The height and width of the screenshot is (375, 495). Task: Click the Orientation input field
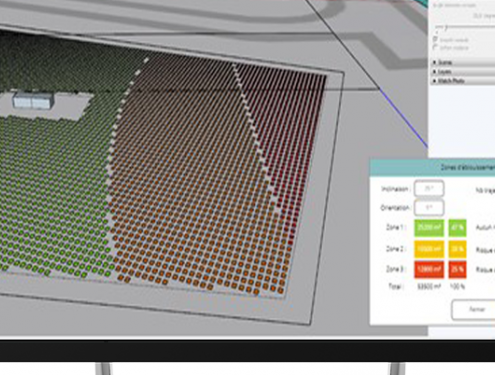pyautogui.click(x=429, y=208)
